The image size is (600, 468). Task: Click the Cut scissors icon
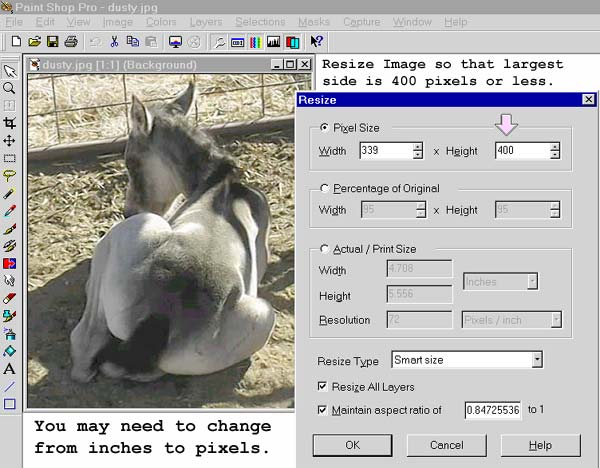click(115, 42)
